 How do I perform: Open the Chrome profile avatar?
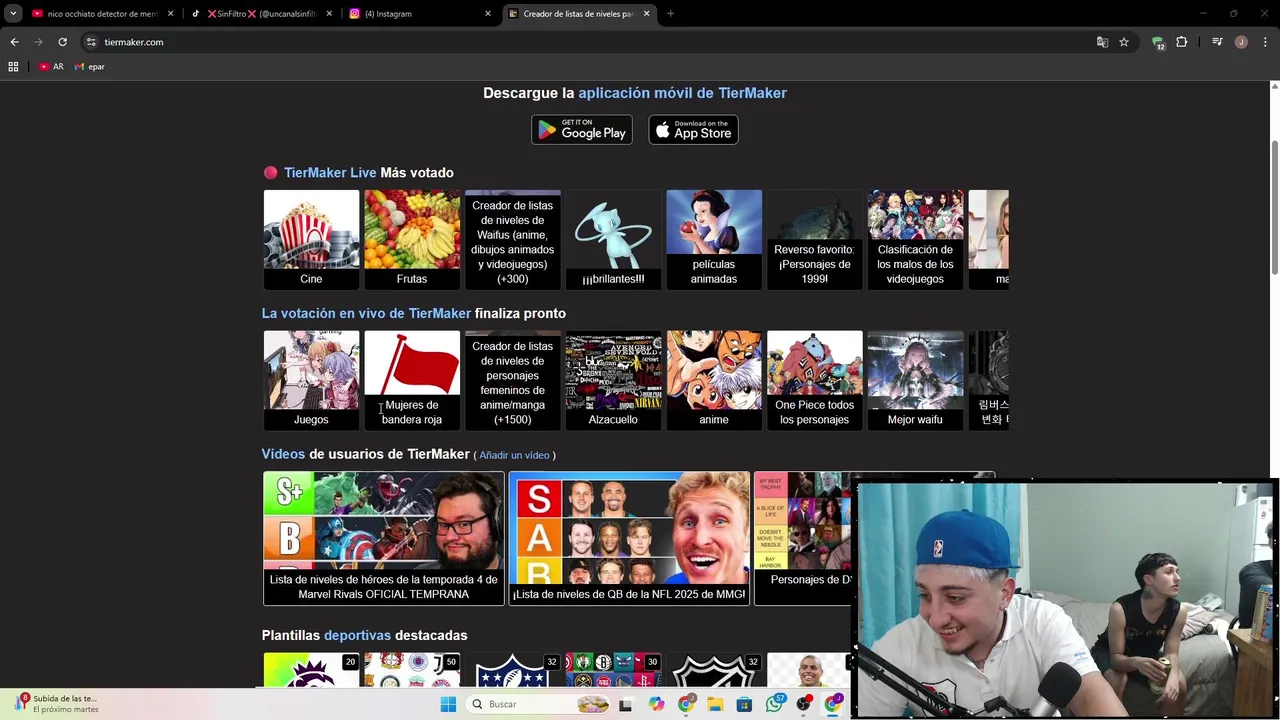click(x=1241, y=42)
